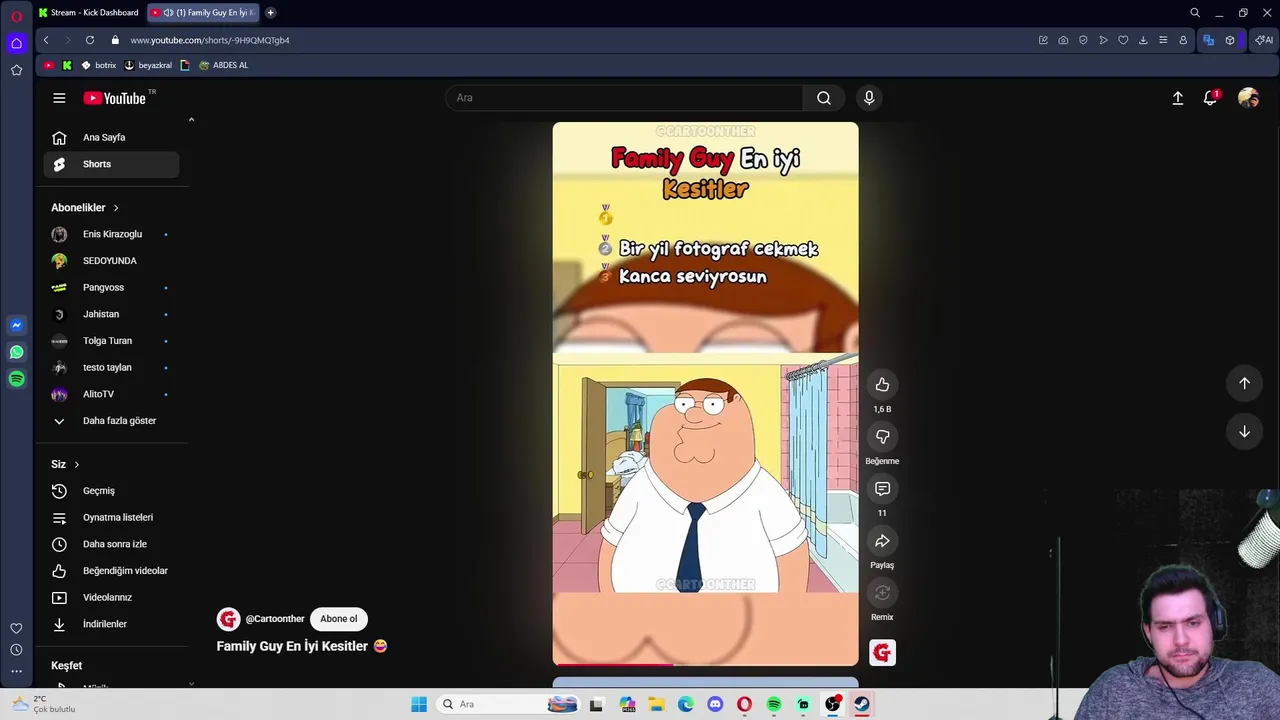Open Jahistan subscription
This screenshot has height=720, width=1280.
111,314
